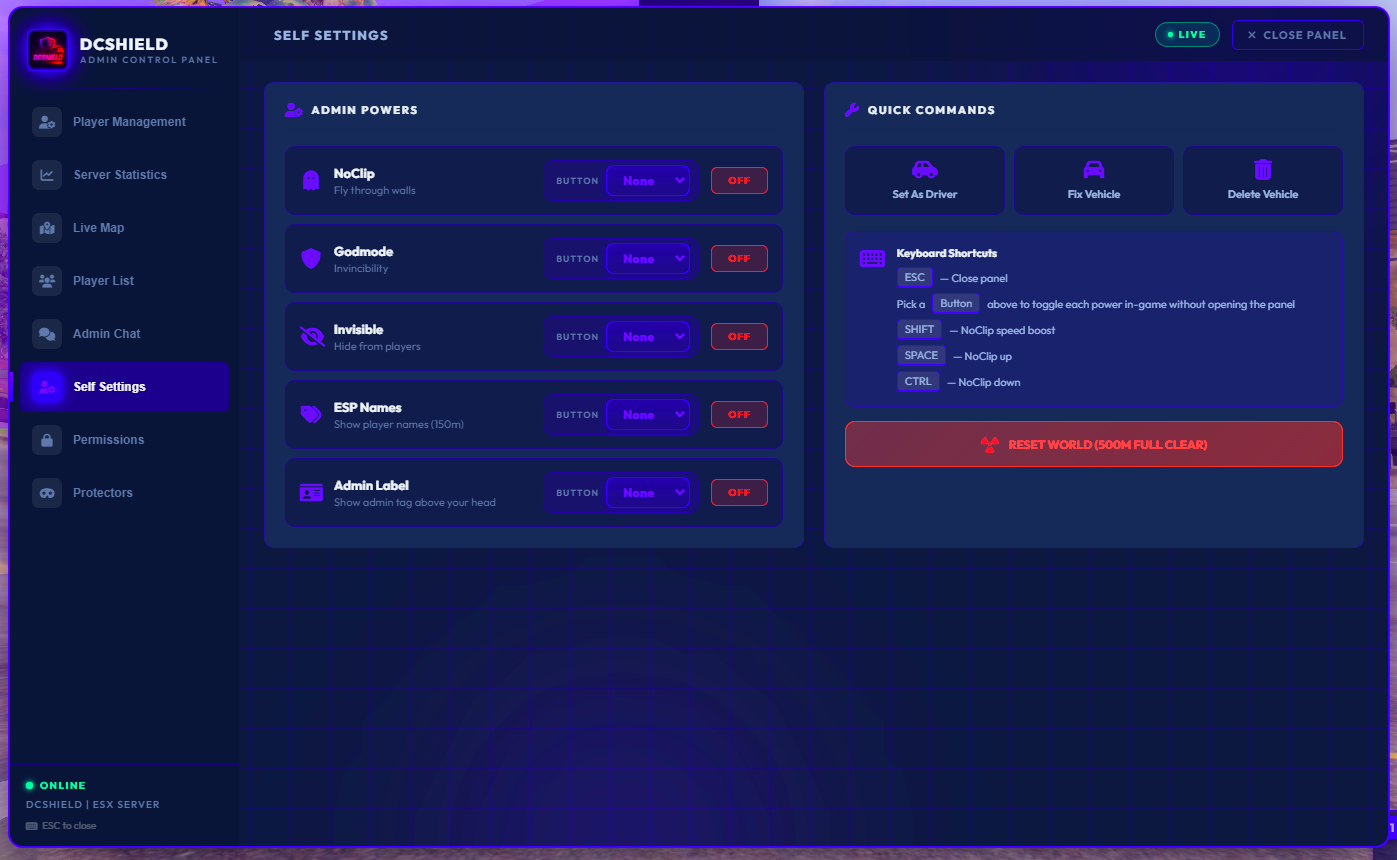The width and height of the screenshot is (1397, 860).
Task: Click the ESP Names tag icon
Action: point(311,415)
